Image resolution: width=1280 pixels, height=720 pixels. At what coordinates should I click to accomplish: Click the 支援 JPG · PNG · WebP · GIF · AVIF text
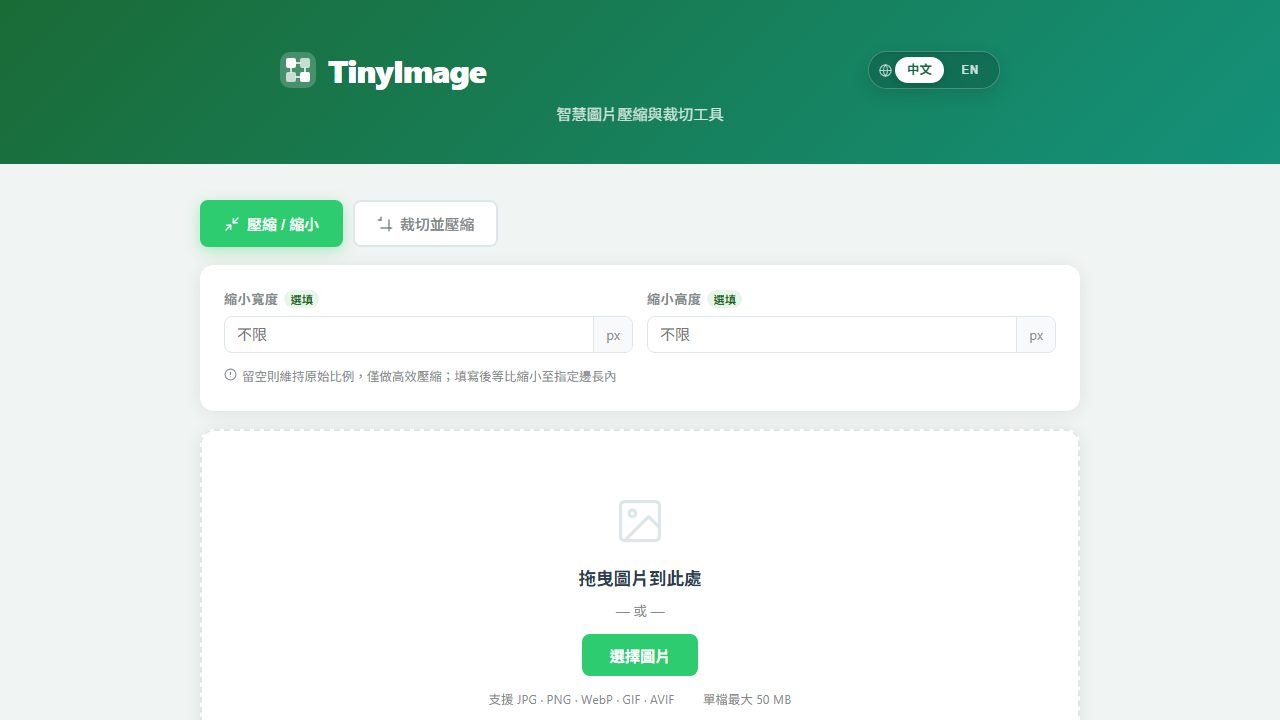(582, 700)
